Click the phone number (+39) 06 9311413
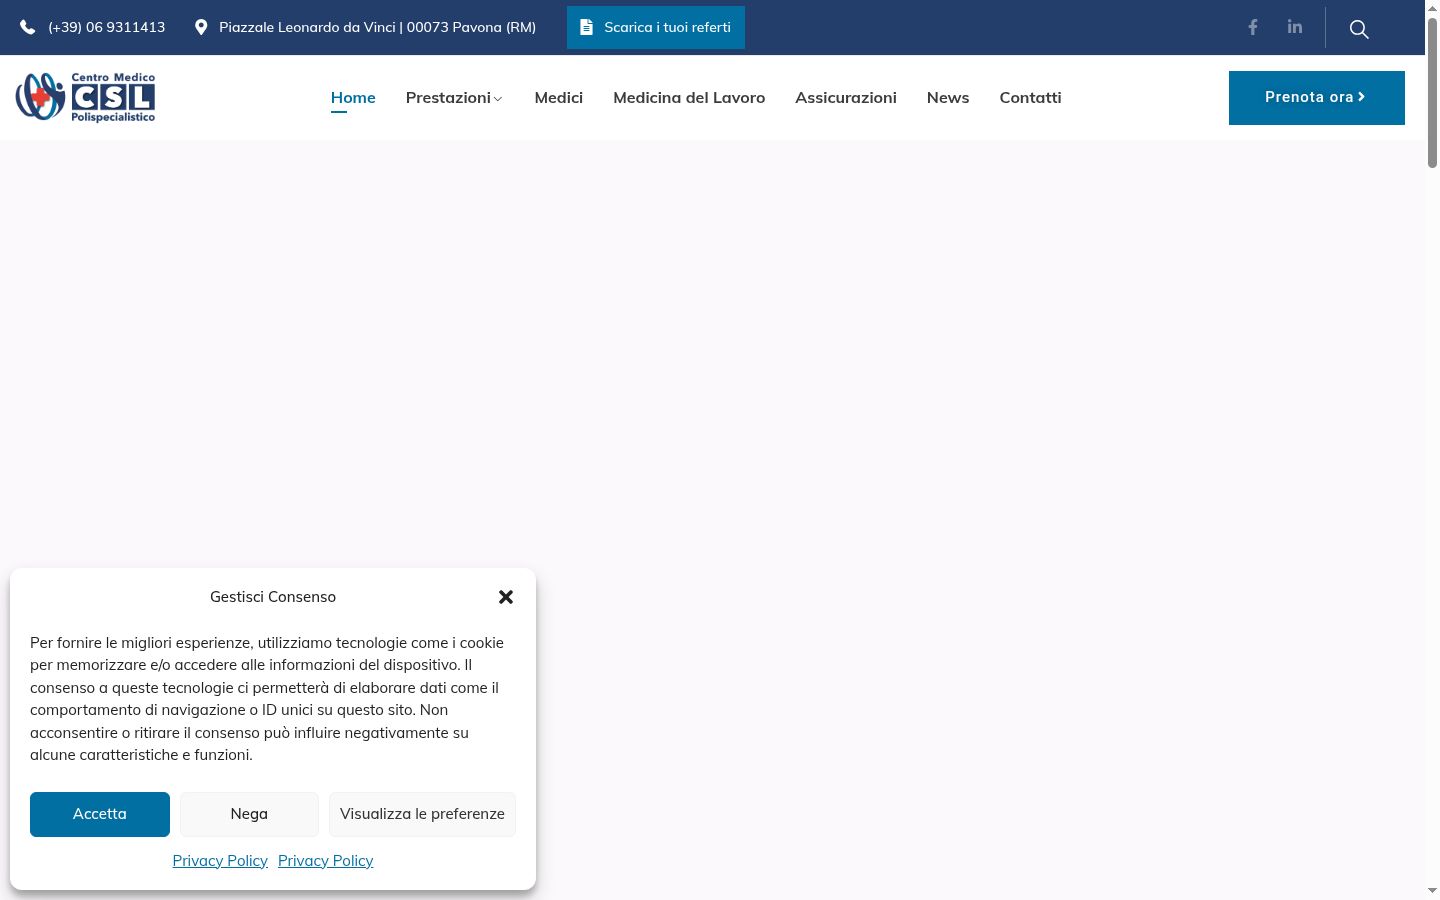Screen dimensions: 1440x900 [107, 28]
